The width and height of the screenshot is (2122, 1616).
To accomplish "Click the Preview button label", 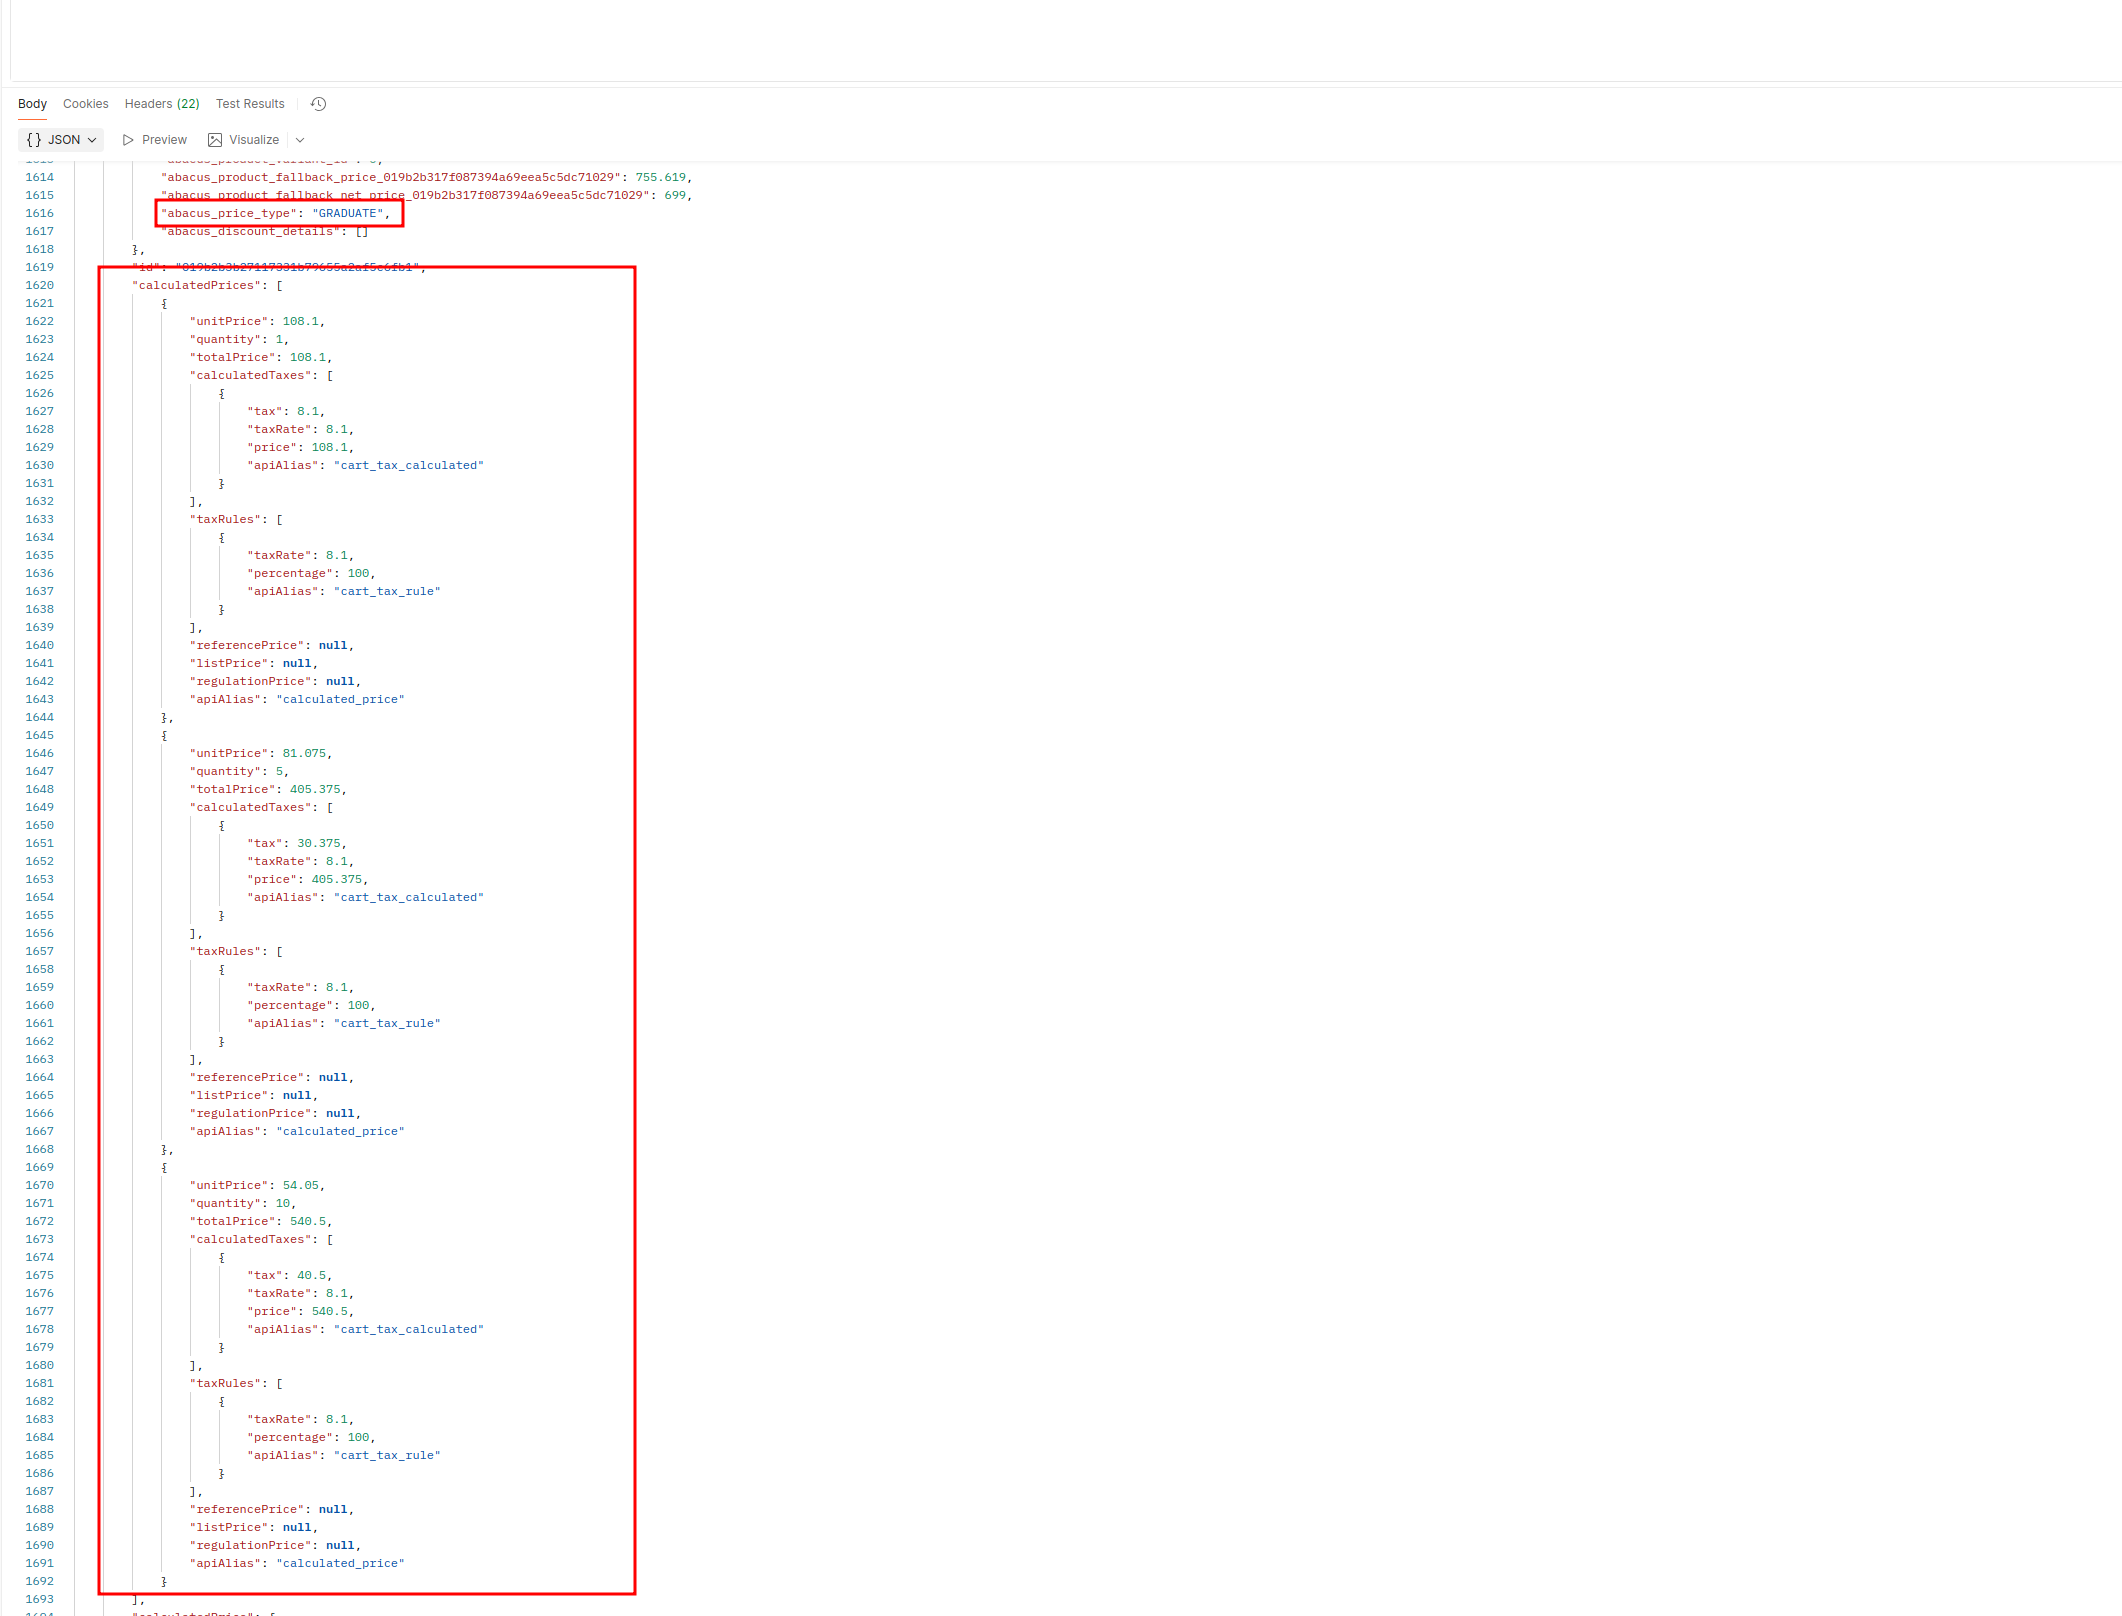I will coord(164,140).
